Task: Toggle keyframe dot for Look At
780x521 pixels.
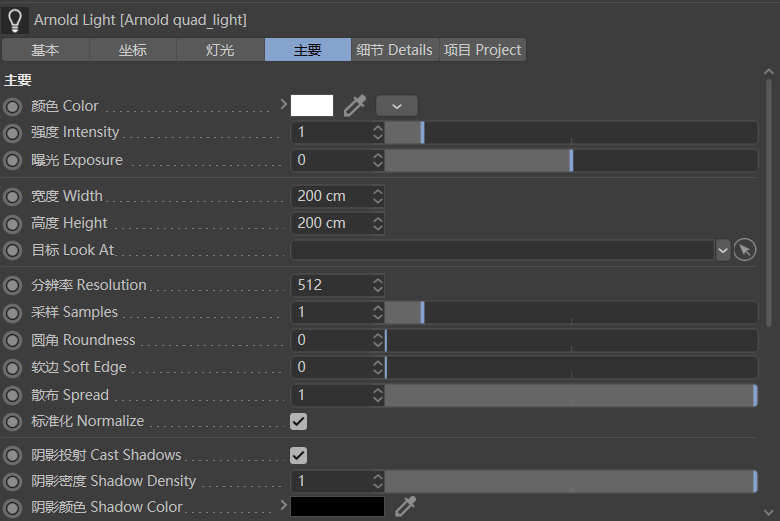Action: [x=12, y=250]
